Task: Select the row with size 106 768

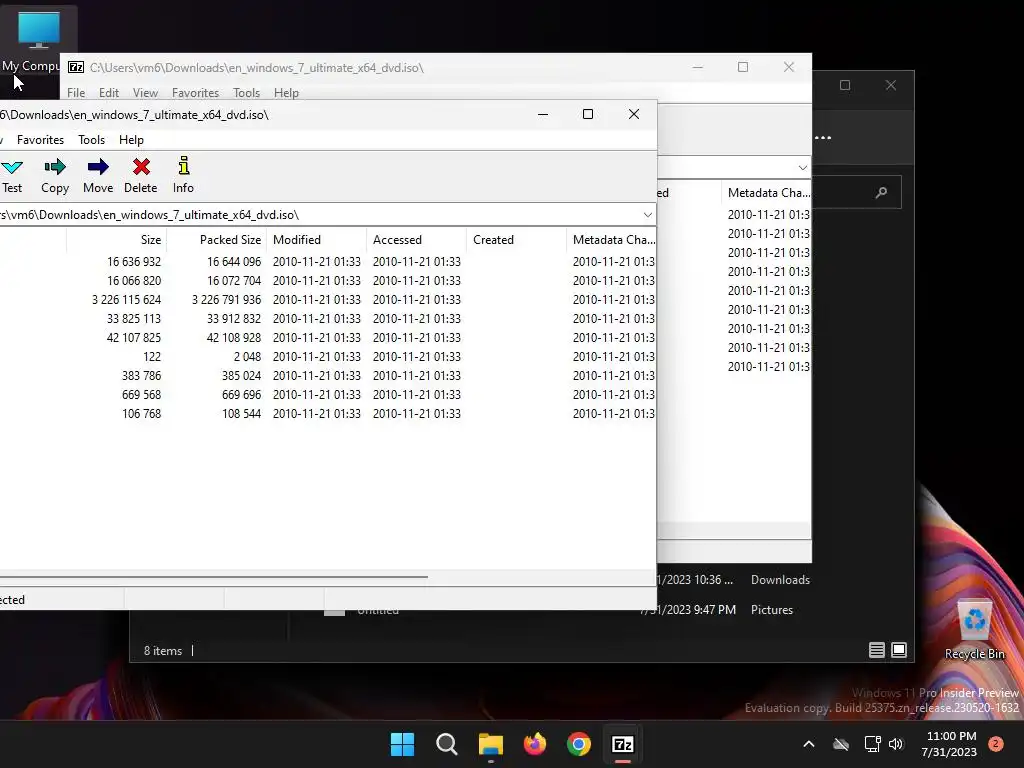Action: click(x=328, y=413)
